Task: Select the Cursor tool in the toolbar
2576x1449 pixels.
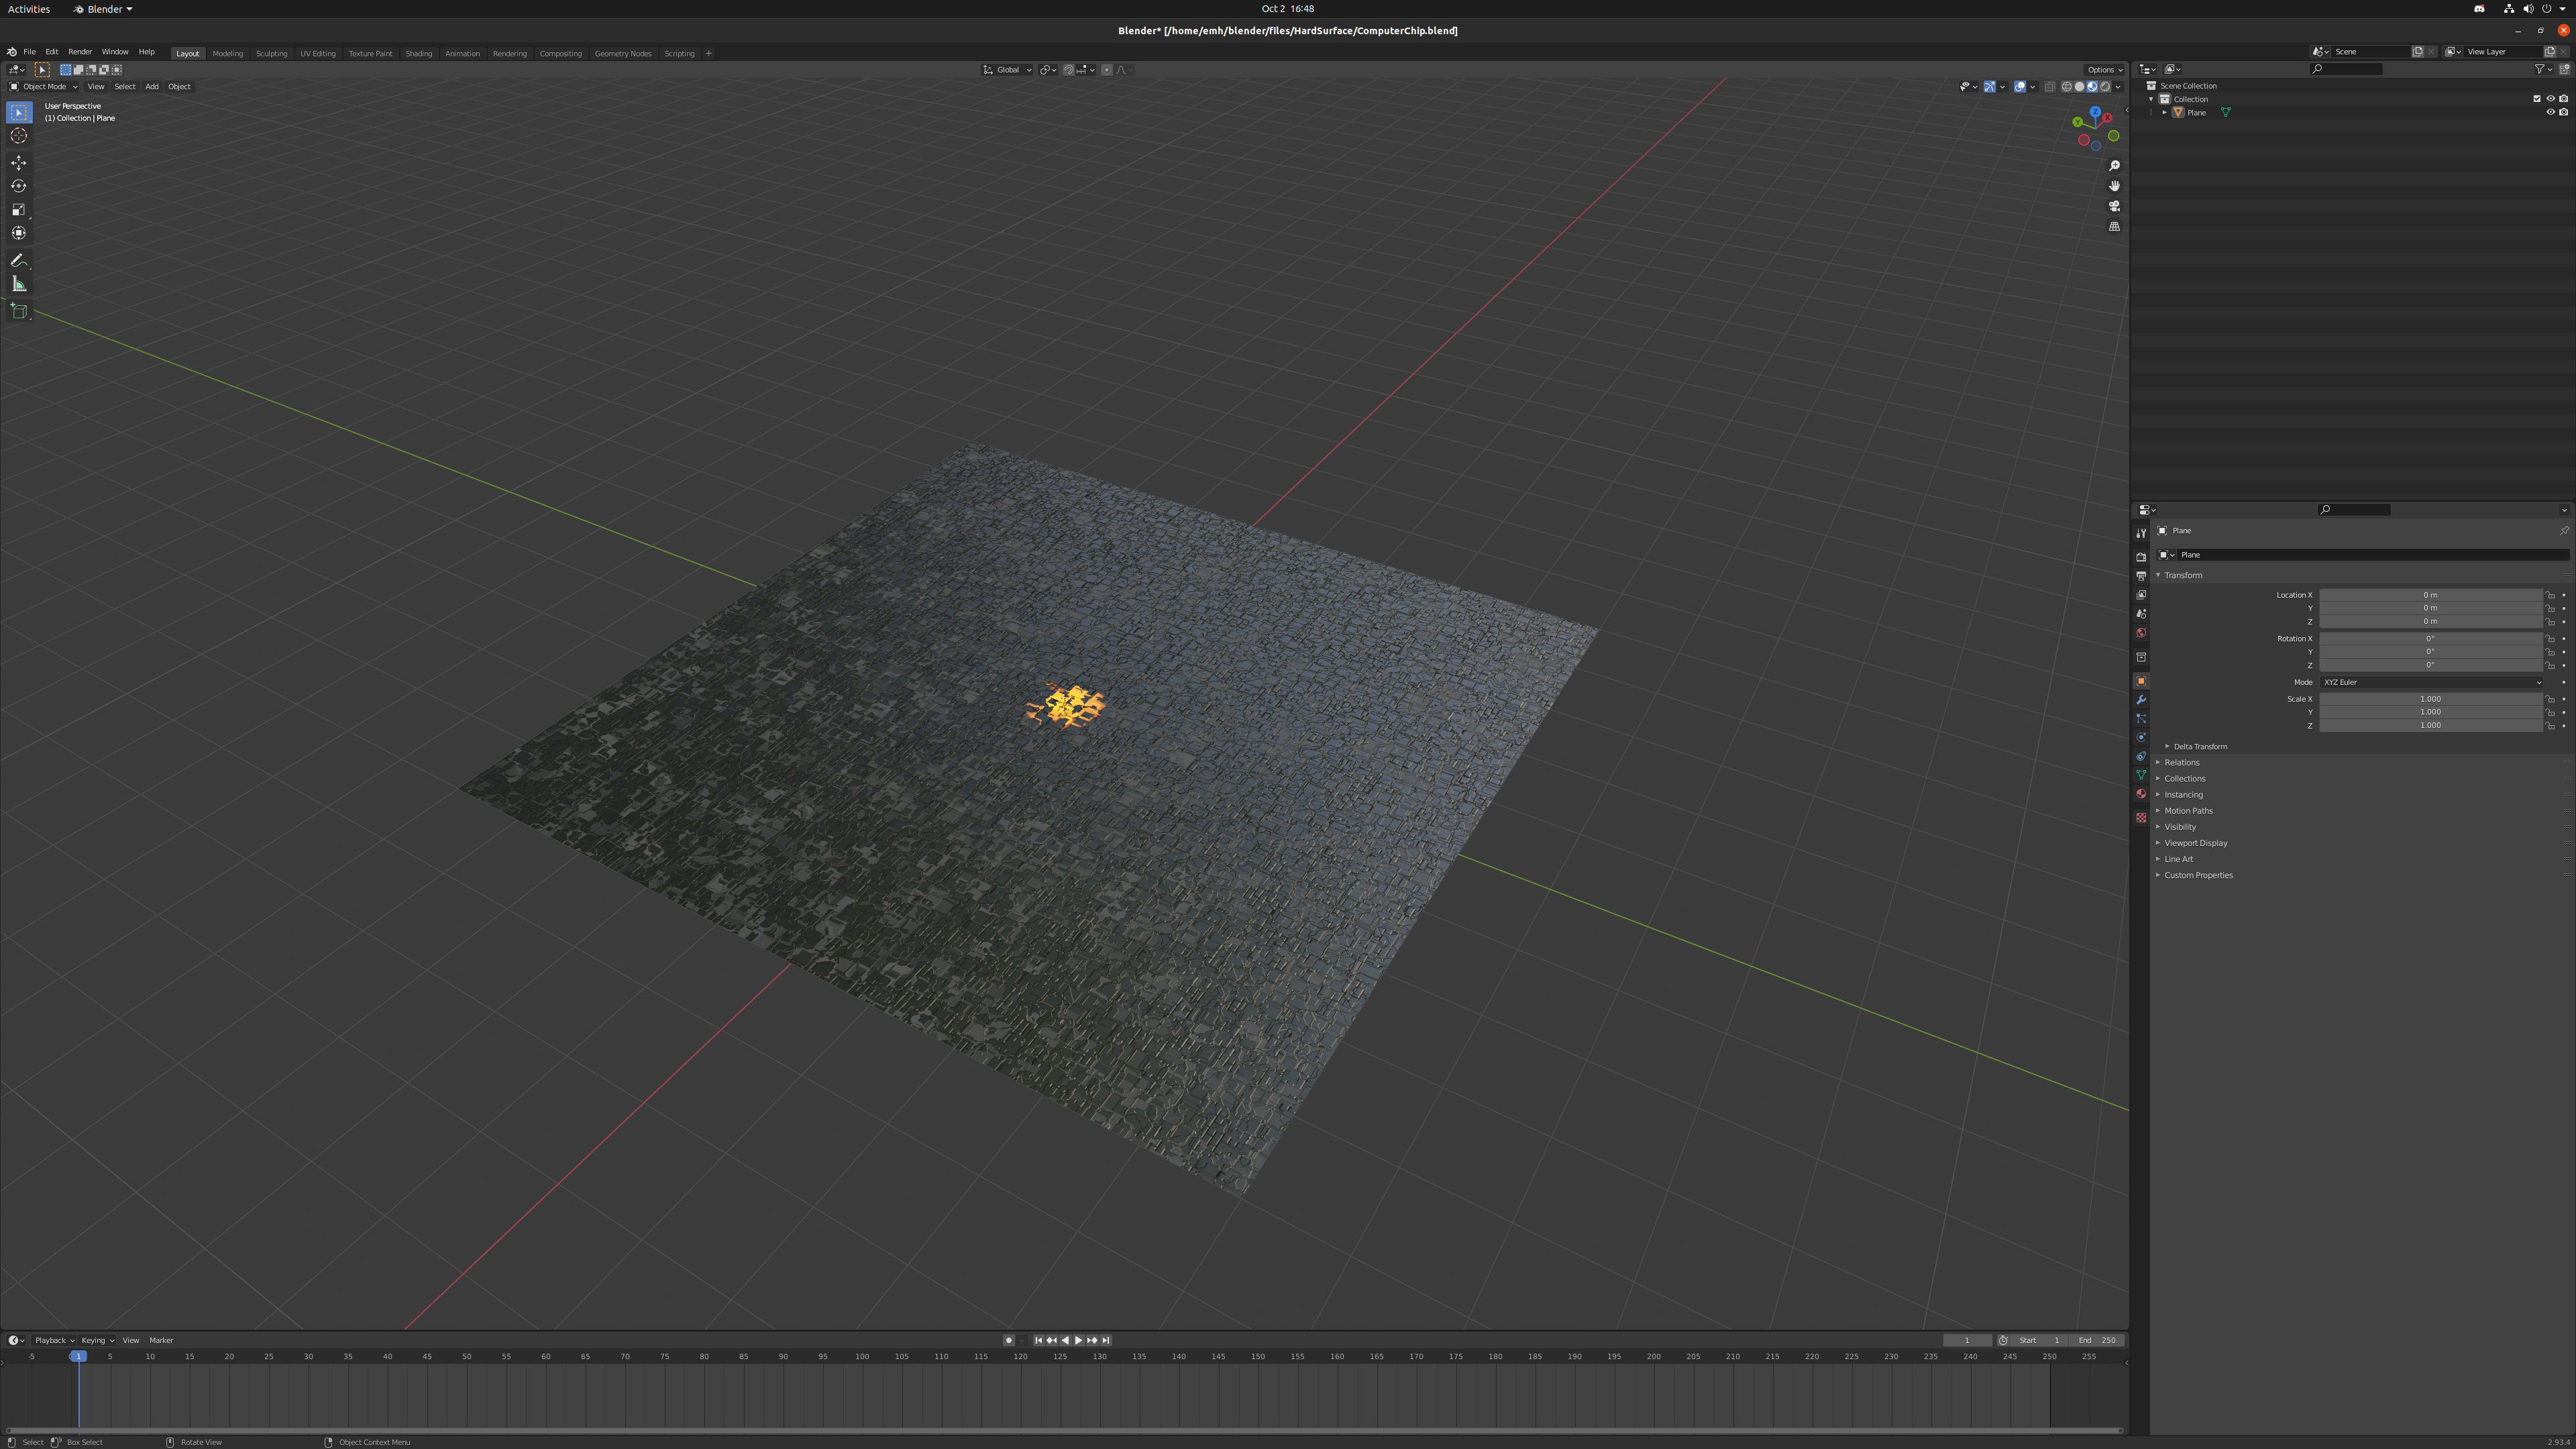Action: [x=19, y=136]
